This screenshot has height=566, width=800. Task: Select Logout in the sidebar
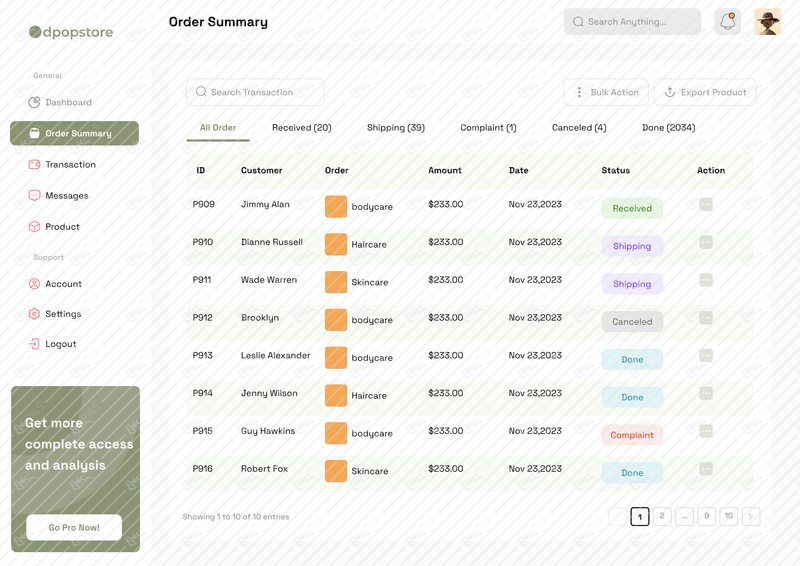point(60,344)
